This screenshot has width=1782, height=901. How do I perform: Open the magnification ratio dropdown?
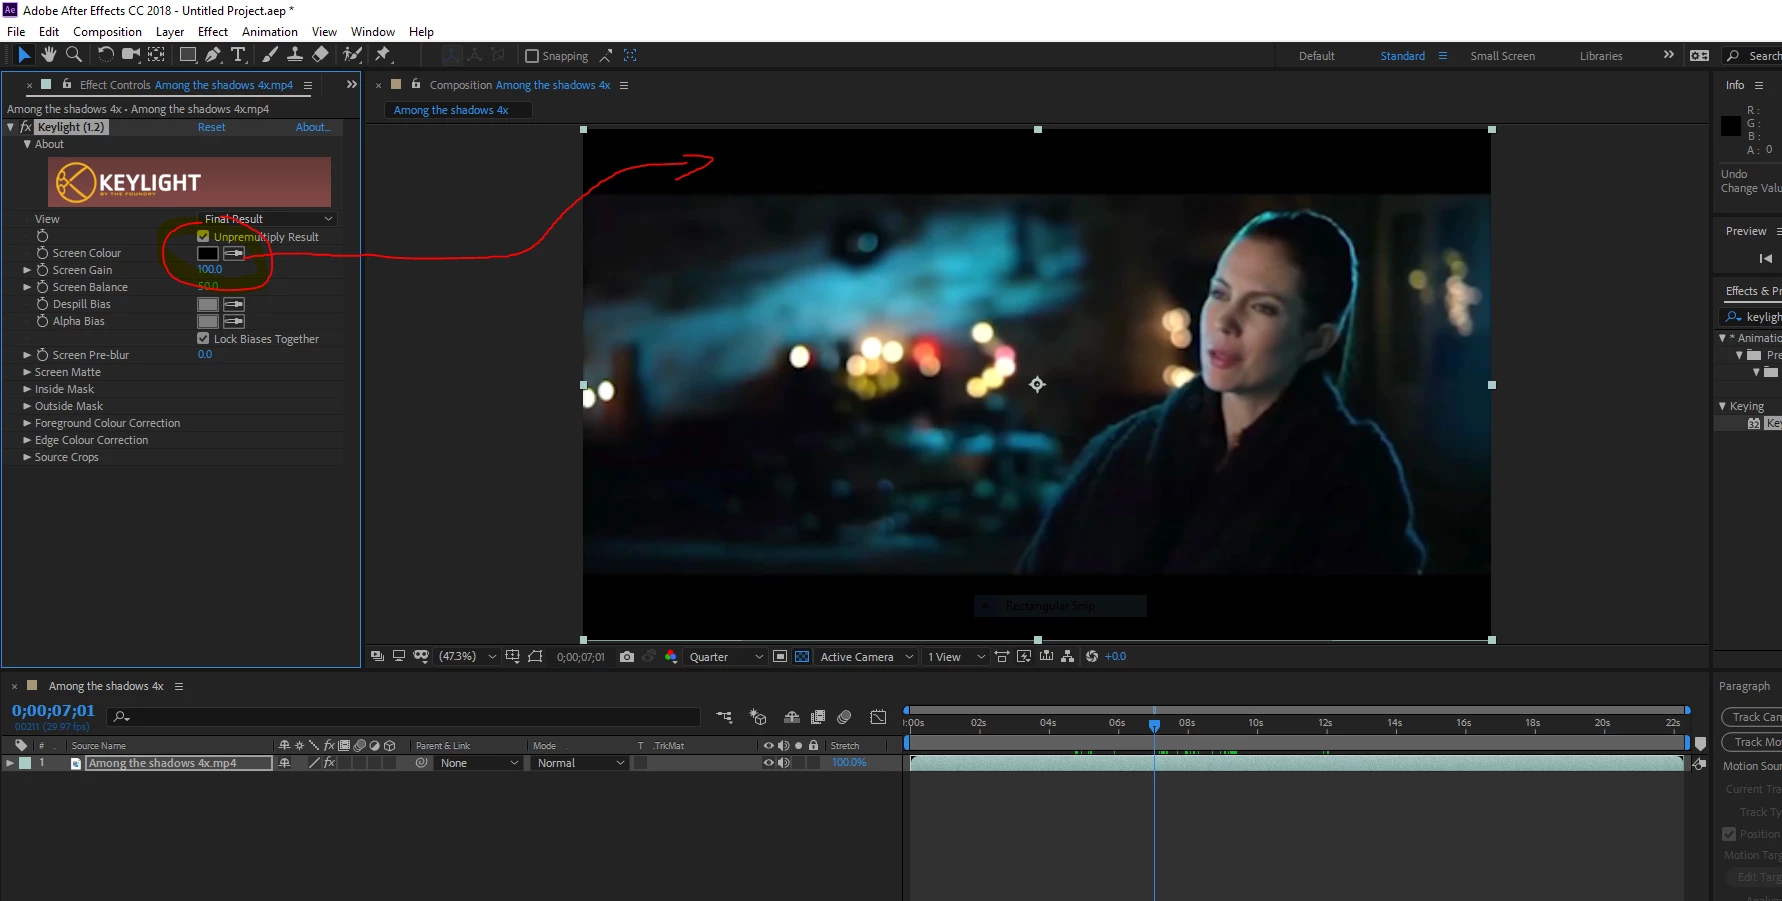pyautogui.click(x=466, y=657)
